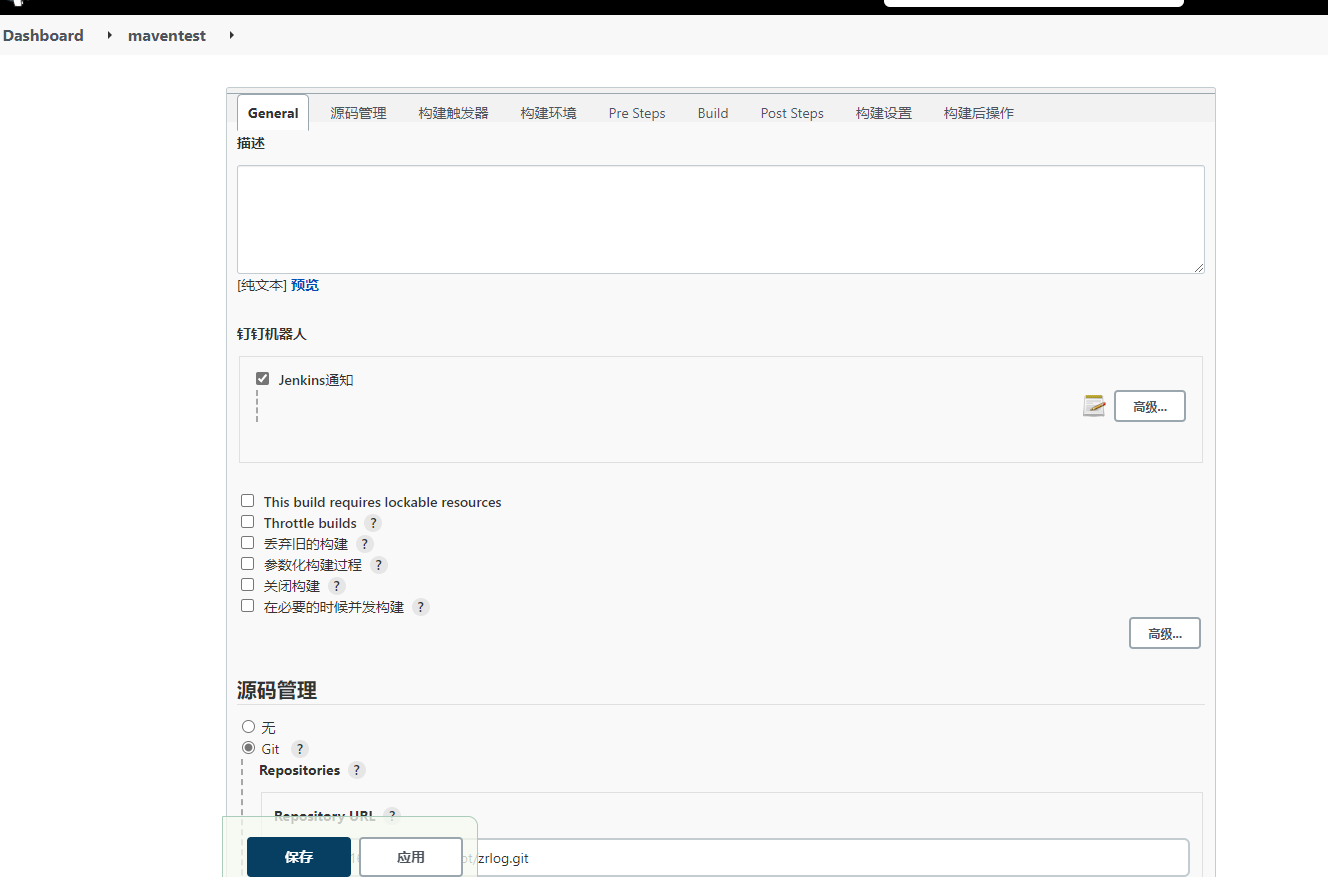Go to Dashboard in the breadcrumb
This screenshot has width=1328, height=877.
[x=43, y=35]
